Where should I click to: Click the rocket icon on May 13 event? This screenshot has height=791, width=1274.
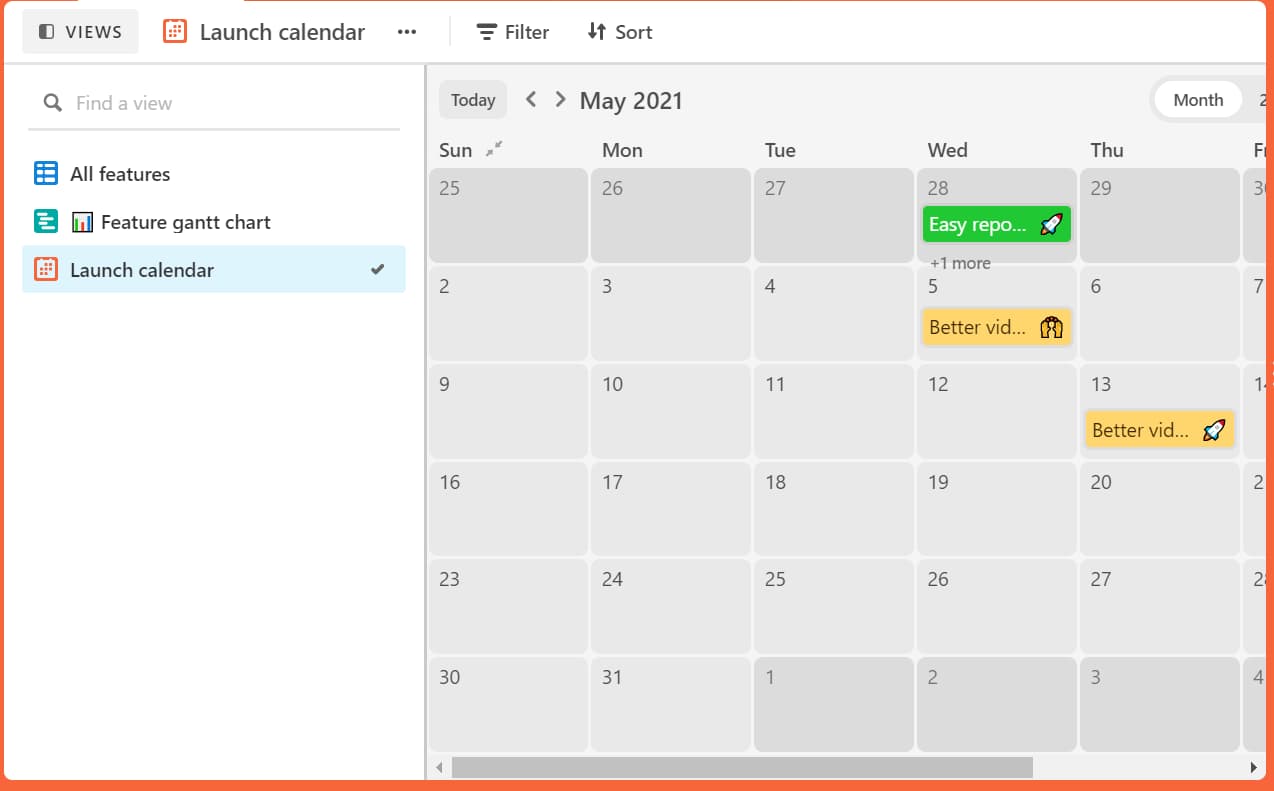[x=1215, y=430]
